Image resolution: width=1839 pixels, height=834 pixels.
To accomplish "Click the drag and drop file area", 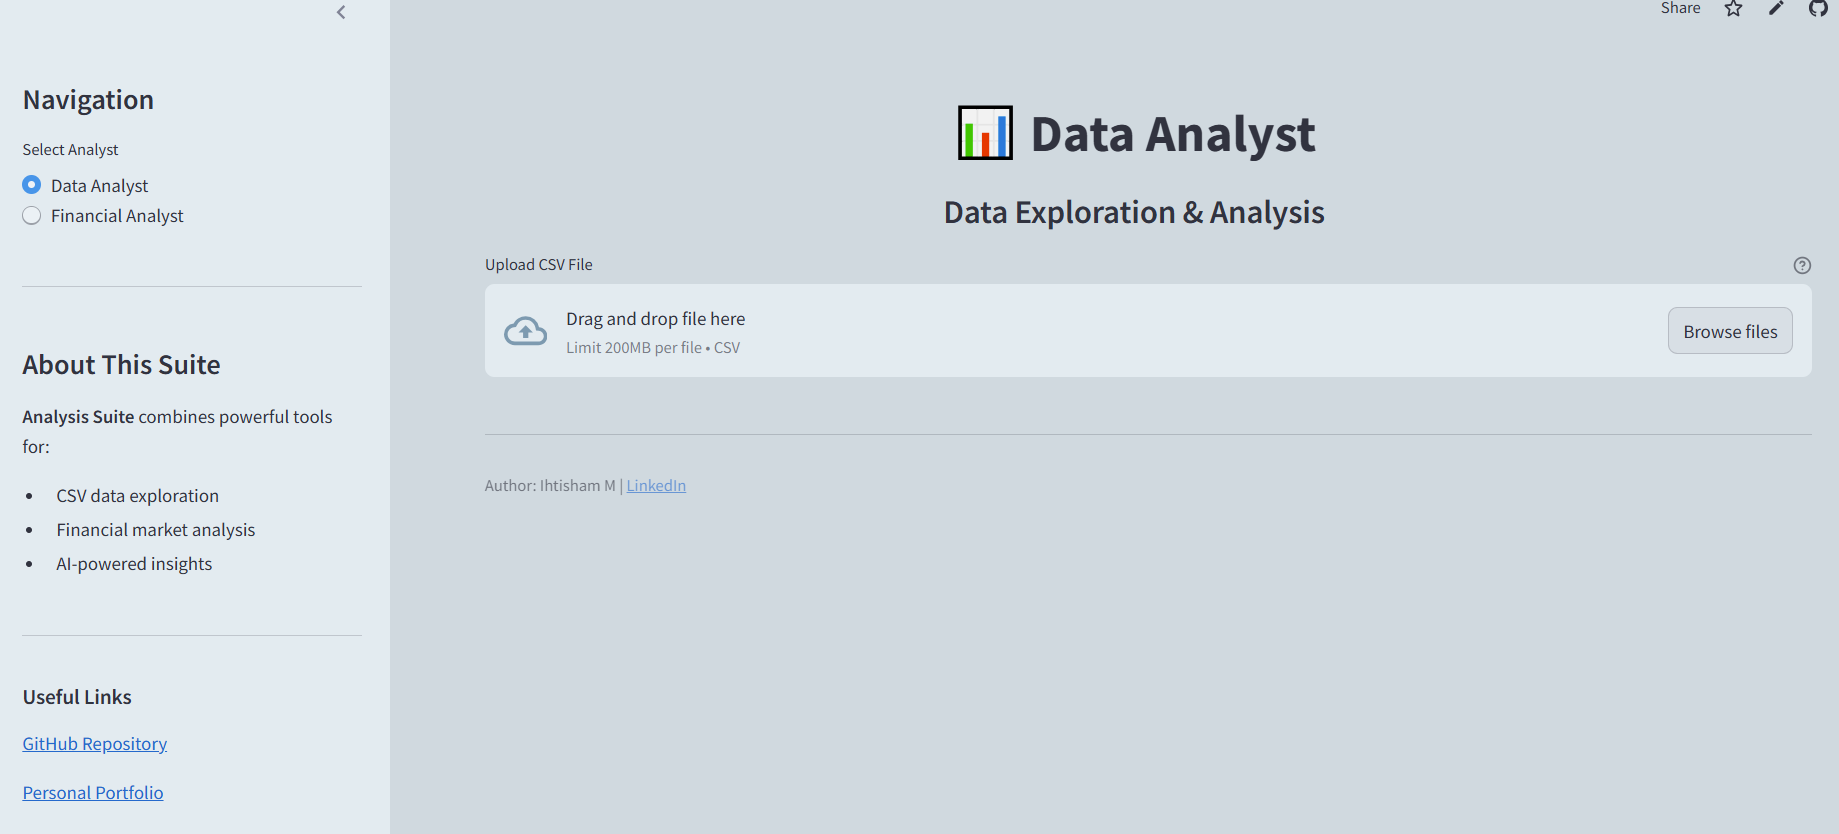I will pos(1000,331).
